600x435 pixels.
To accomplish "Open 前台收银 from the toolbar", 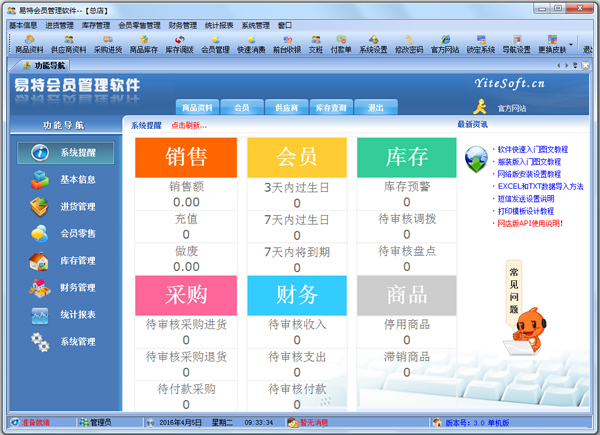I will pos(287,44).
